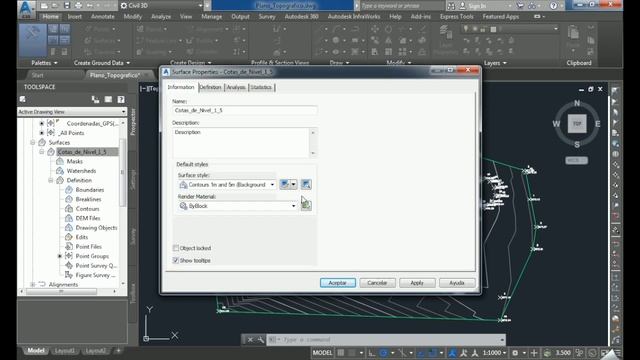The width and height of the screenshot is (640, 360).
Task: Select Breaklines in the Definition tree
Action: (88, 199)
